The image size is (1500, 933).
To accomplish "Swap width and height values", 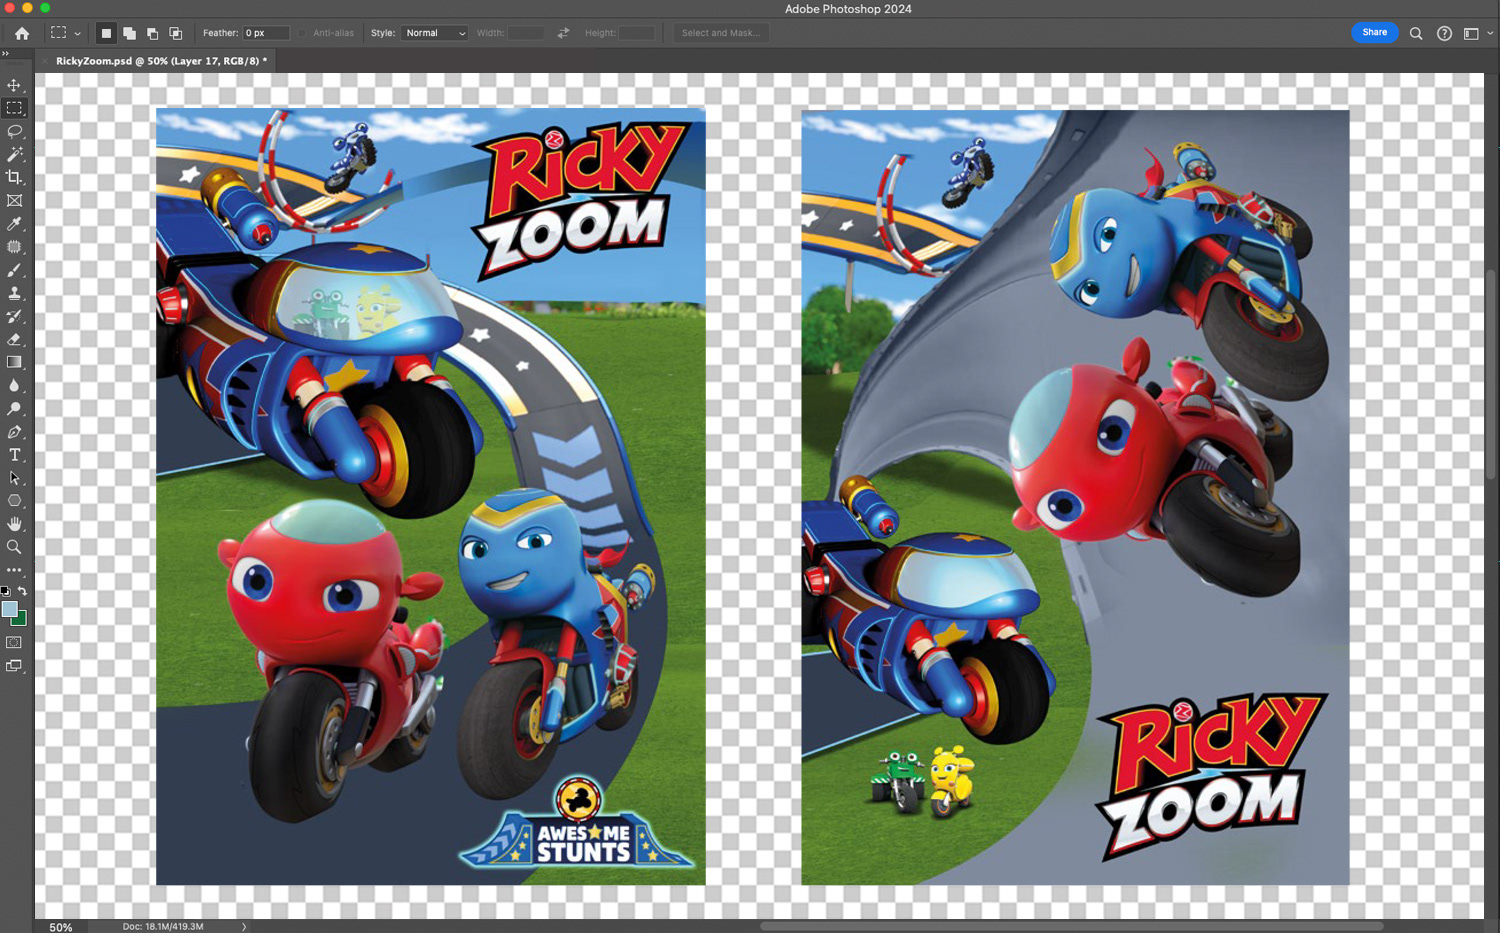I will (563, 33).
